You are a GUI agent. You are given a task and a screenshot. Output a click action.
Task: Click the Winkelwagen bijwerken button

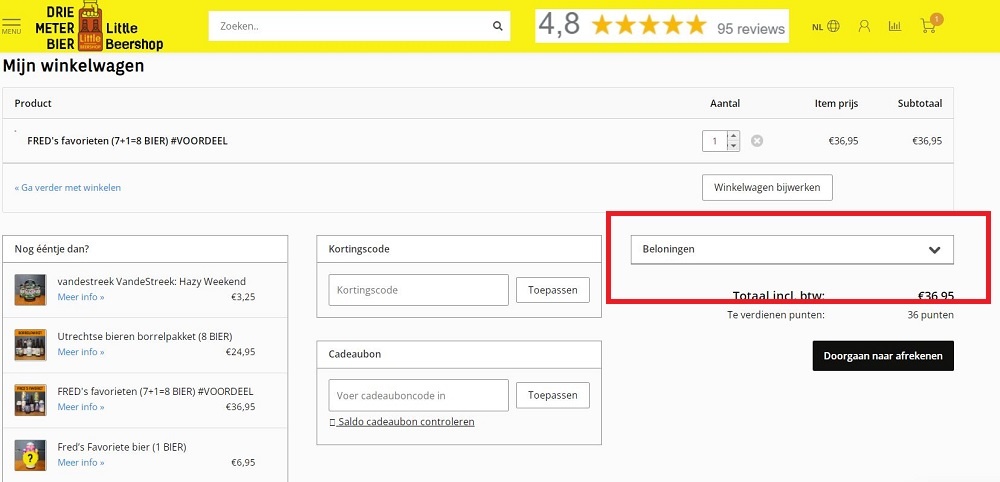[767, 187]
